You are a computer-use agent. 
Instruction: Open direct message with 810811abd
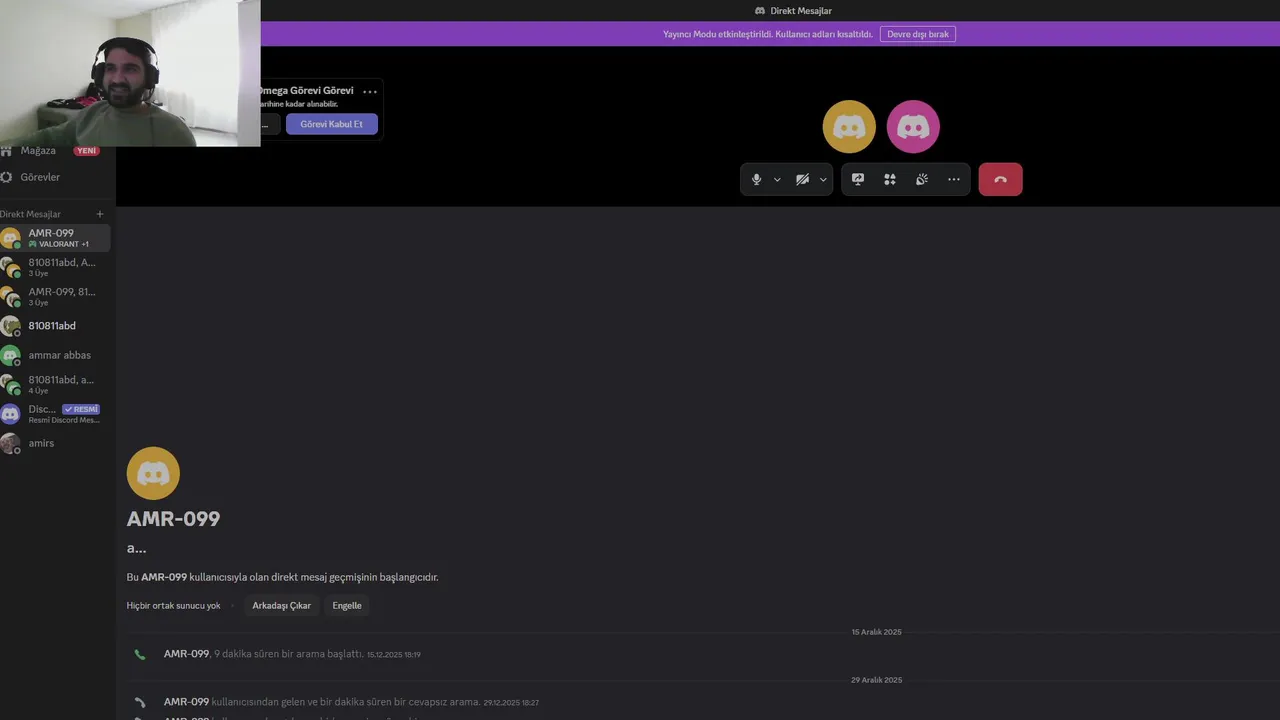click(55, 326)
